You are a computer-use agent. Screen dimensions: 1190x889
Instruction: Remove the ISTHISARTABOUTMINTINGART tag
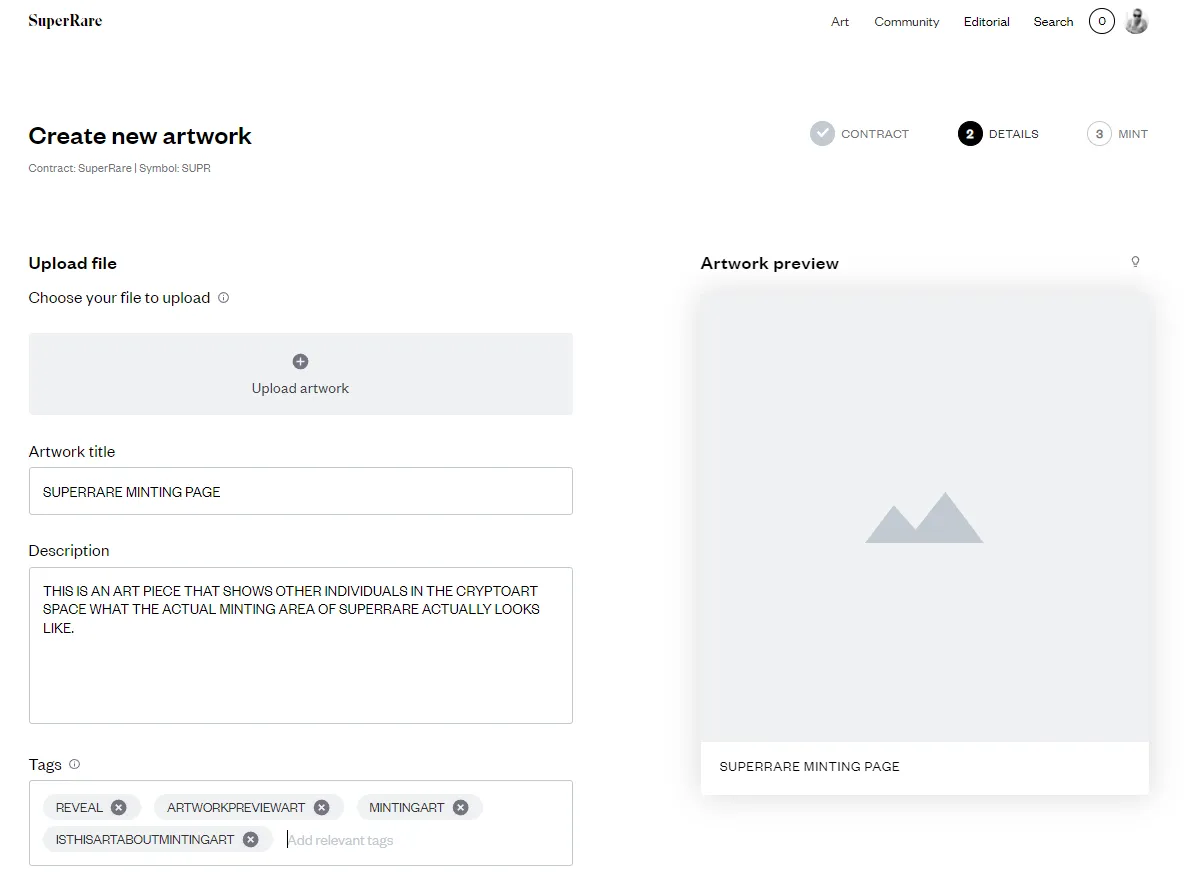tap(250, 839)
